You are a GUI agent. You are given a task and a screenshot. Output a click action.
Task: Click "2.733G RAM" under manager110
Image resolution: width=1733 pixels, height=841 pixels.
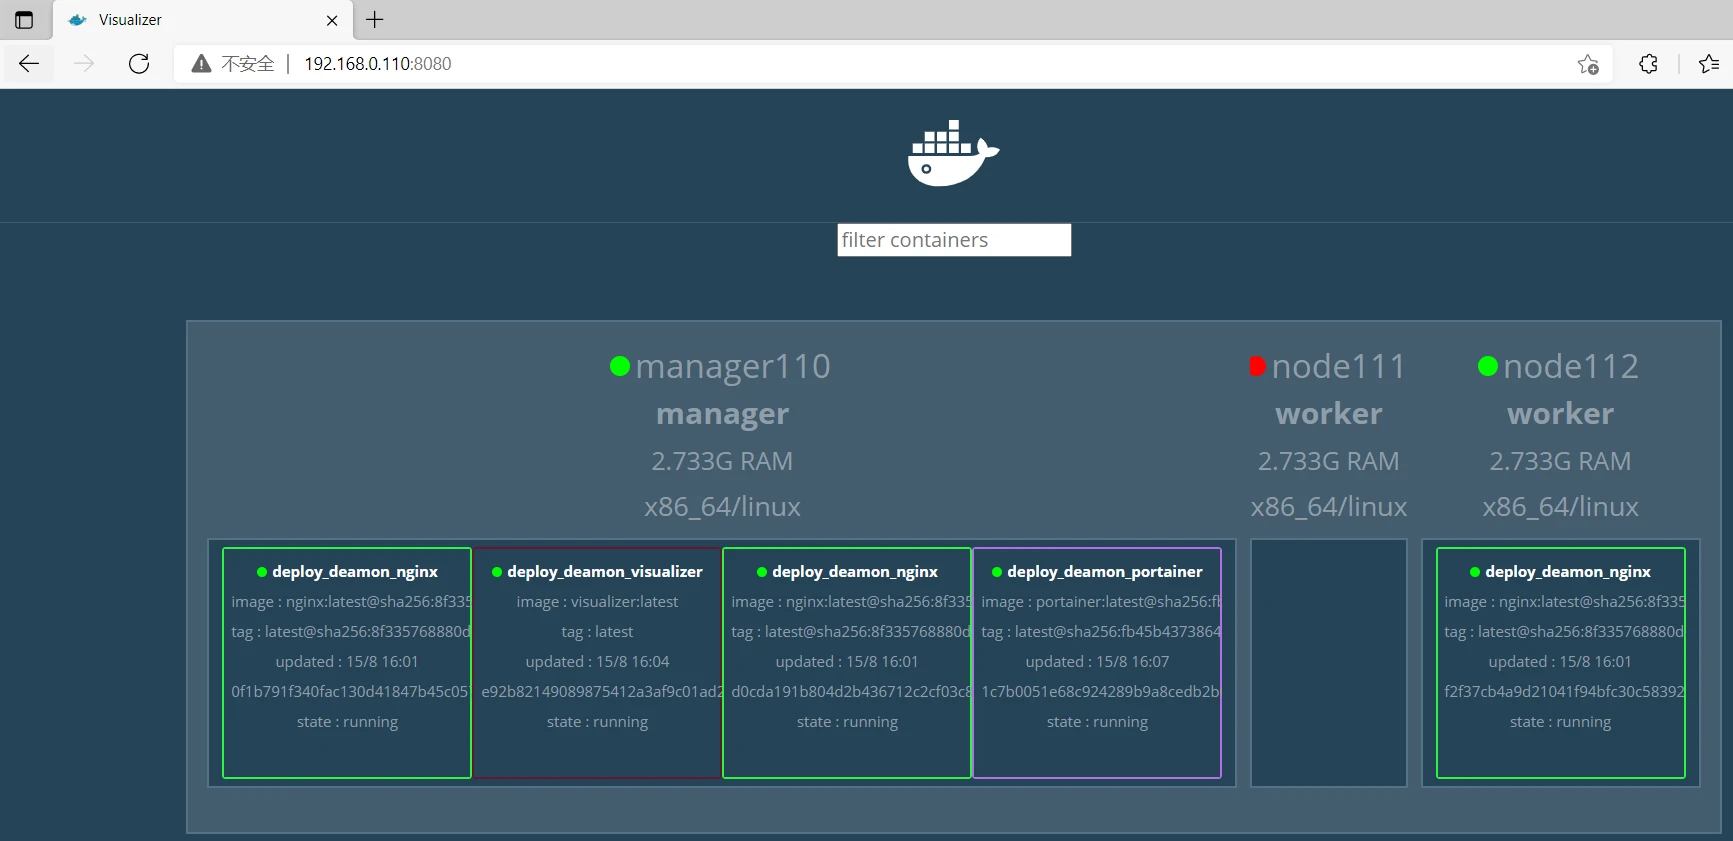722,461
